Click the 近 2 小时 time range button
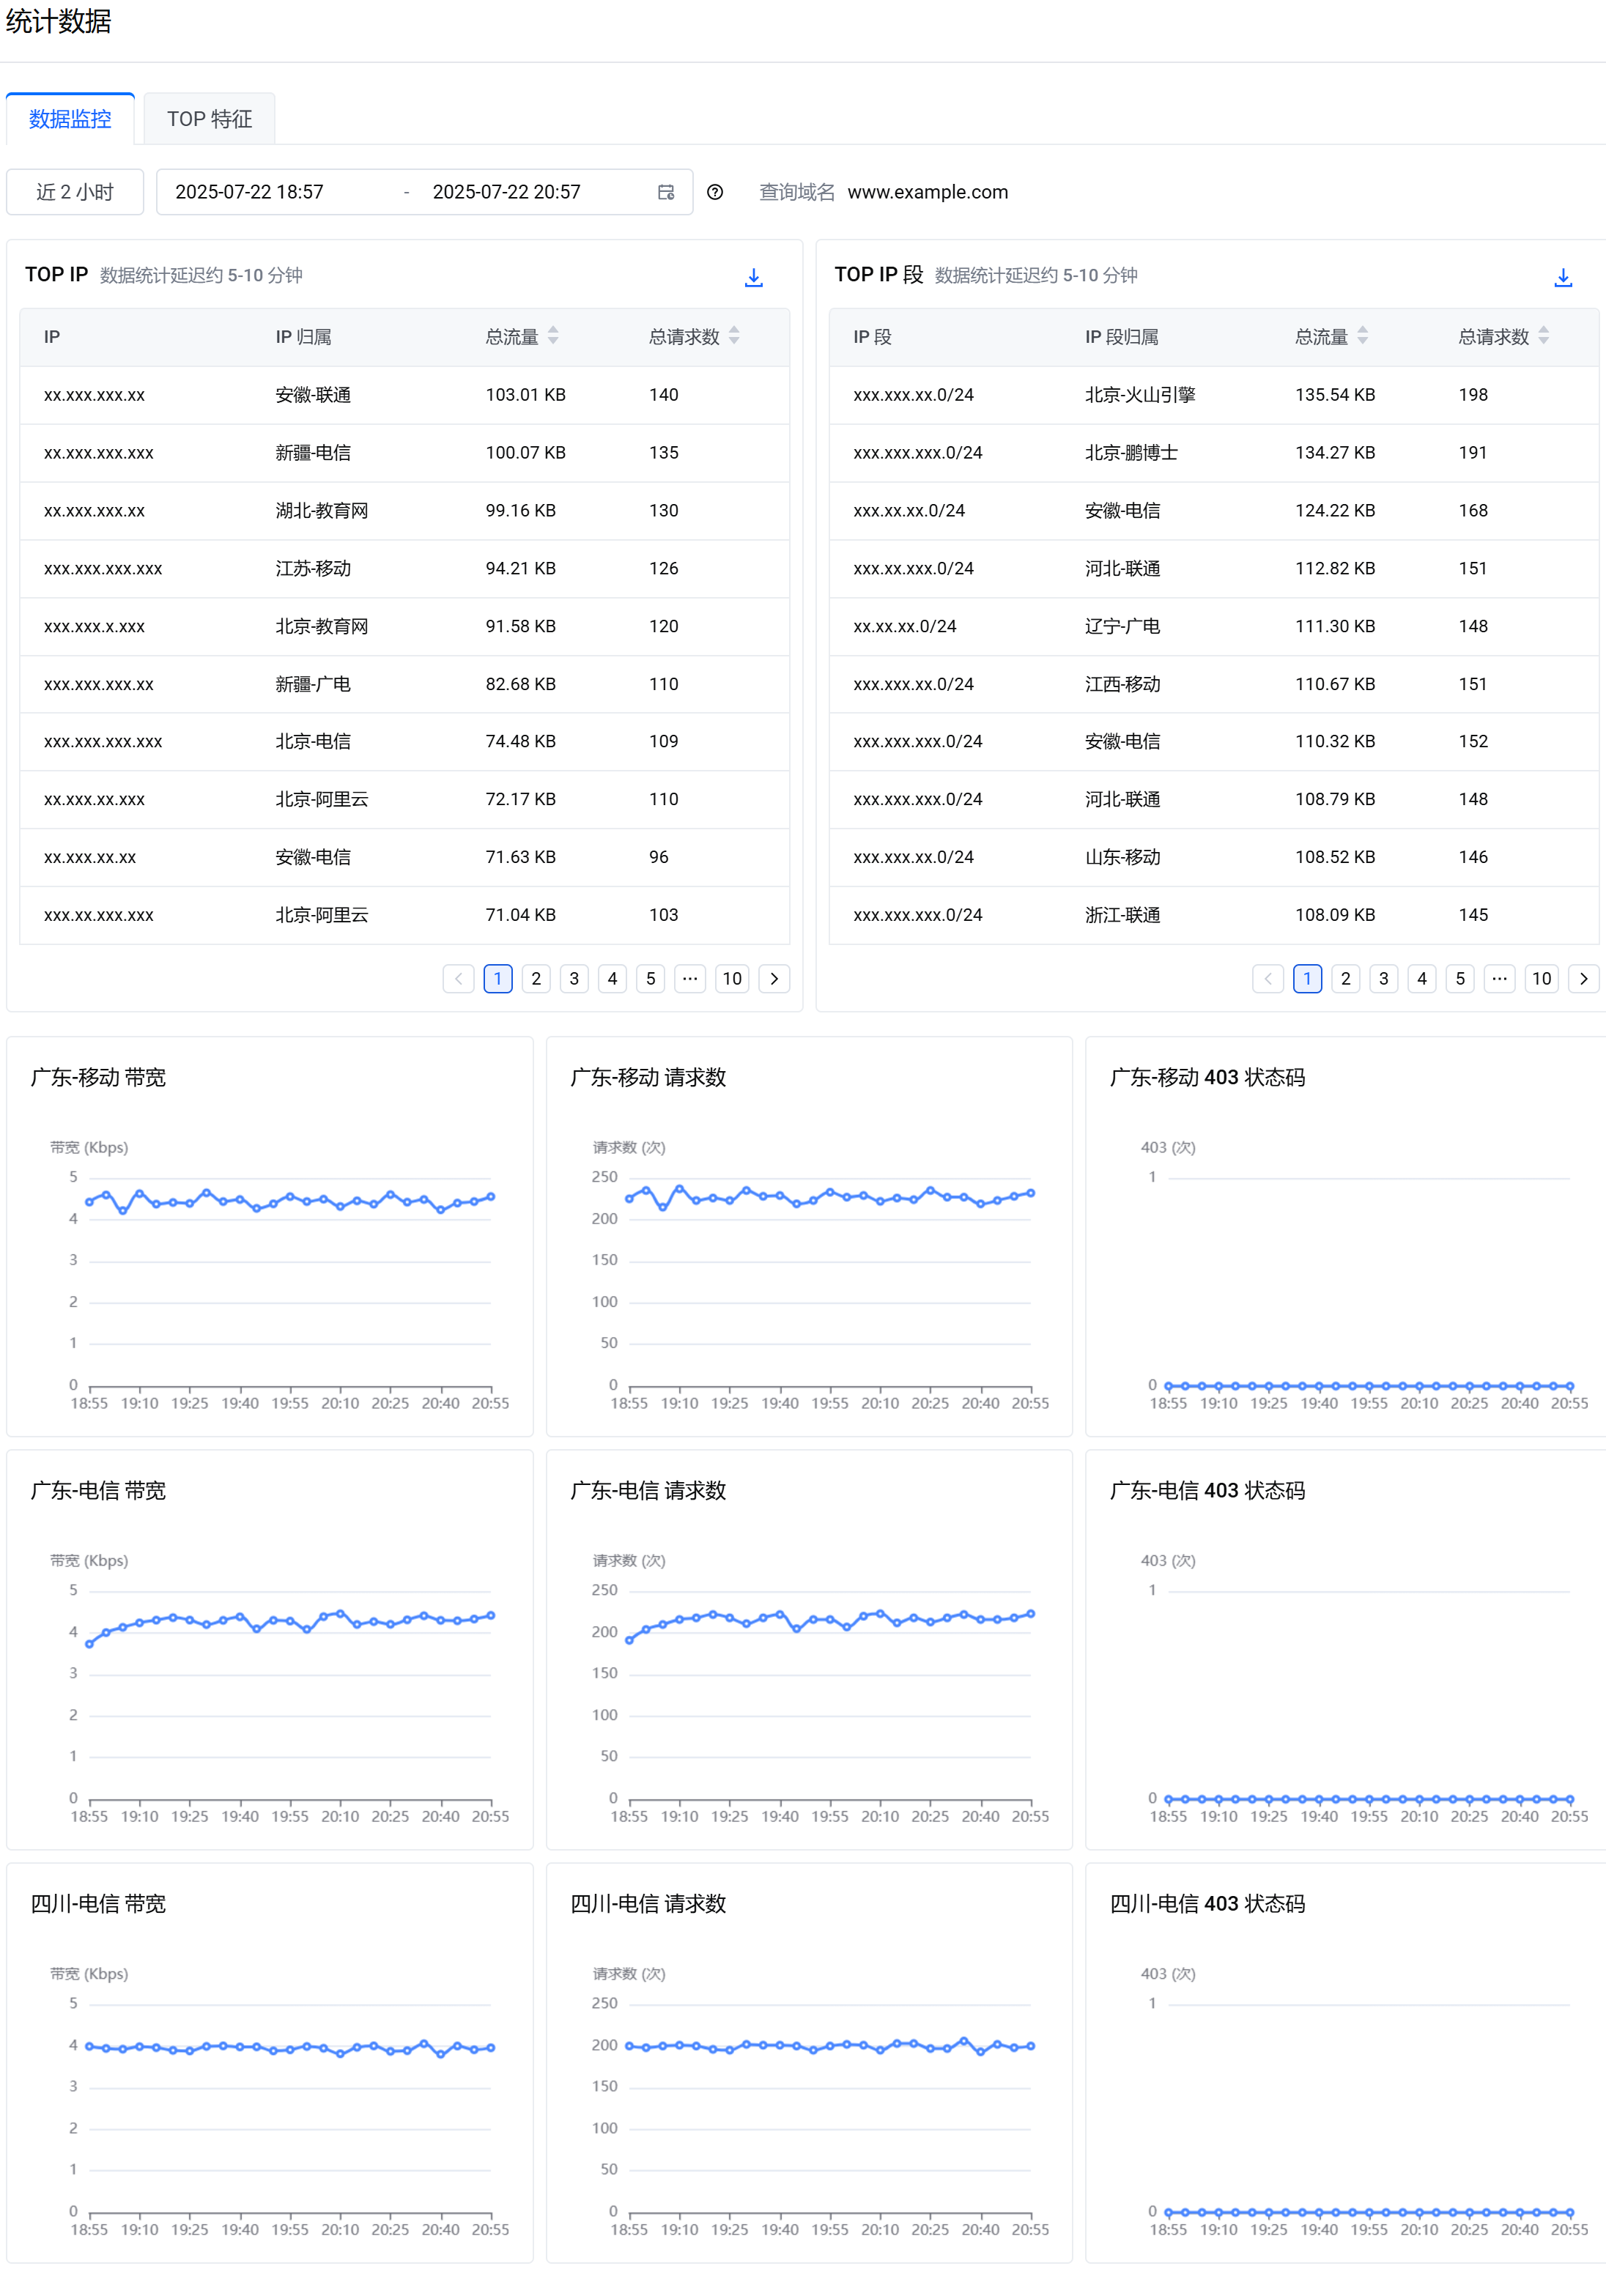 (75, 192)
